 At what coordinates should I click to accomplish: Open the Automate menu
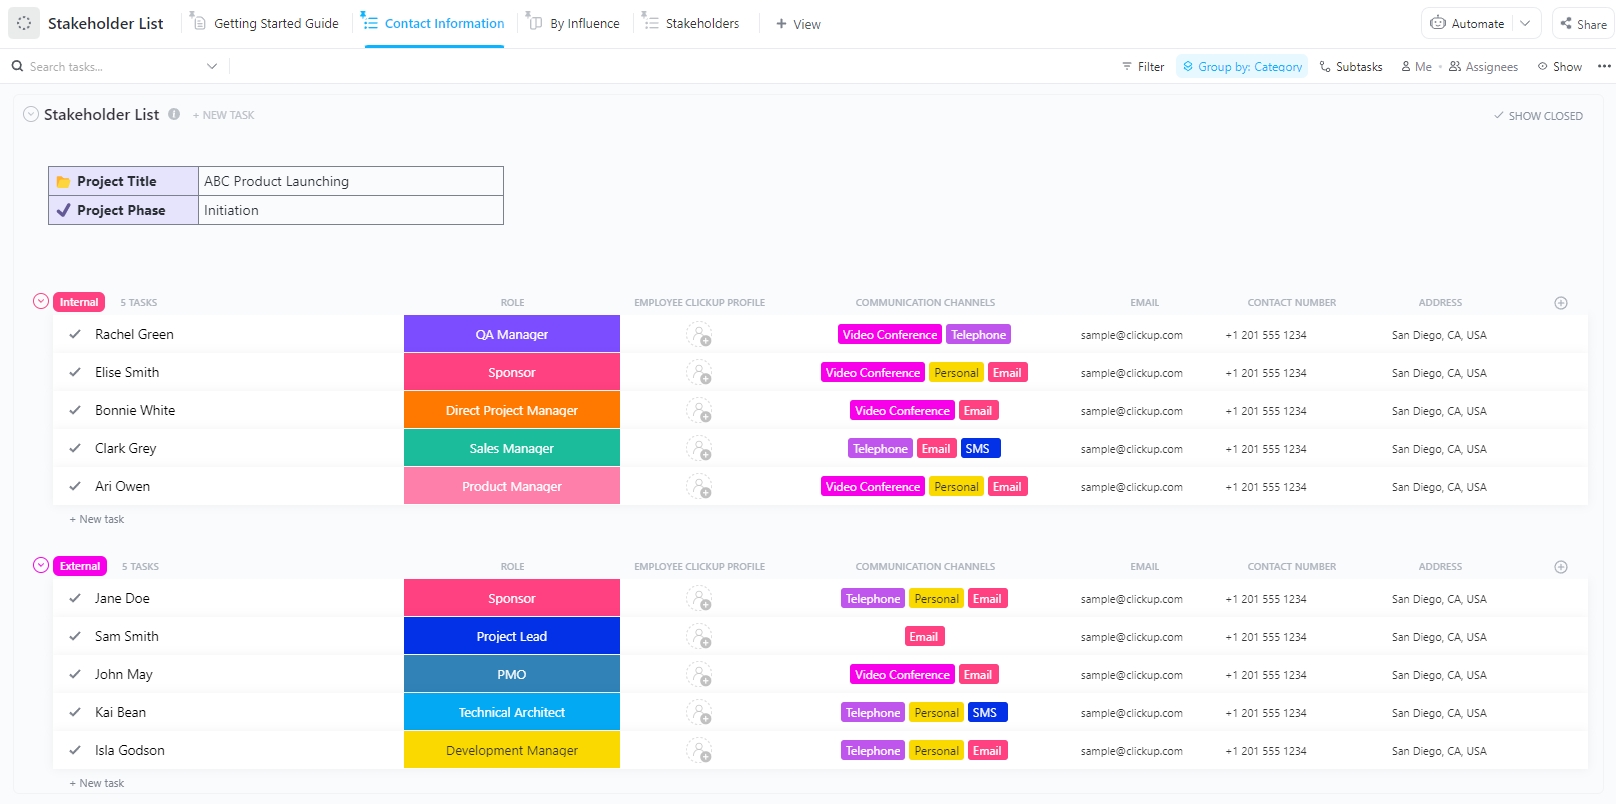(1467, 23)
